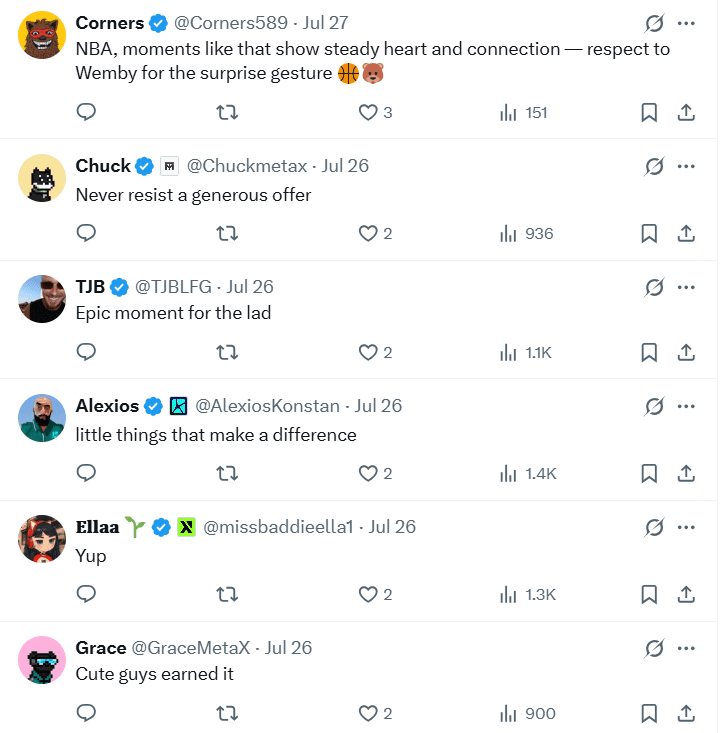The image size is (725, 733).
Task: Bookmark Chuck's tweet
Action: tap(649, 234)
